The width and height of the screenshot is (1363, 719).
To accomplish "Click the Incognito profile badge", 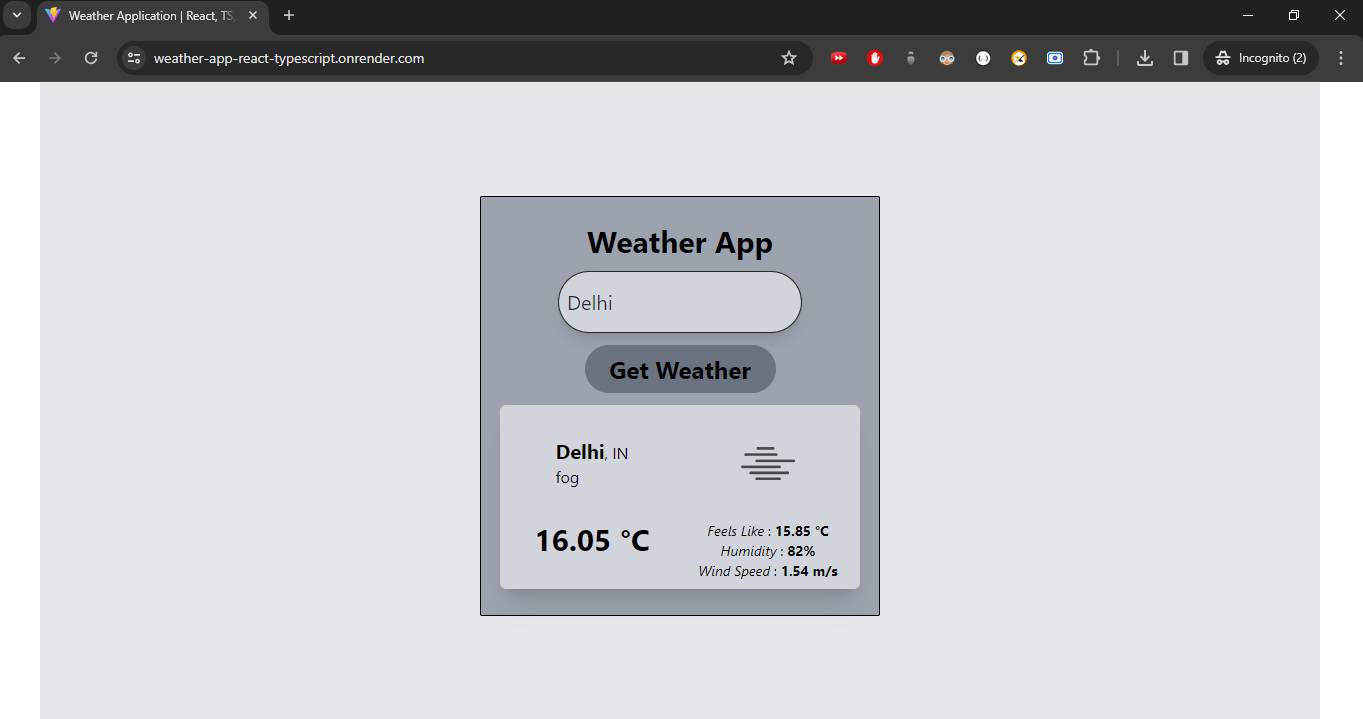I will 1260,58.
